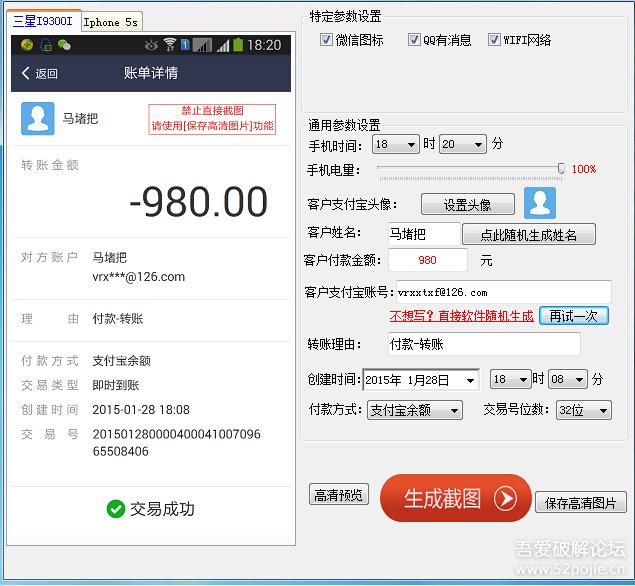Expand the 交易号位数 dropdown
This screenshot has height=586, width=635.
pyautogui.click(x=584, y=410)
